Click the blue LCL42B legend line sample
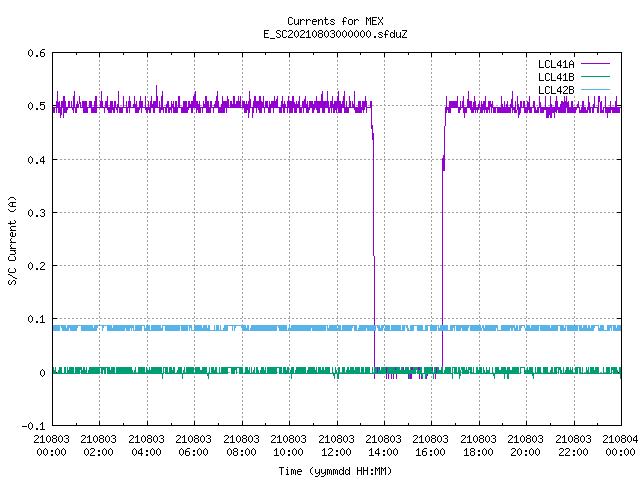Image resolution: width=640 pixels, height=480 pixels. 595,89
